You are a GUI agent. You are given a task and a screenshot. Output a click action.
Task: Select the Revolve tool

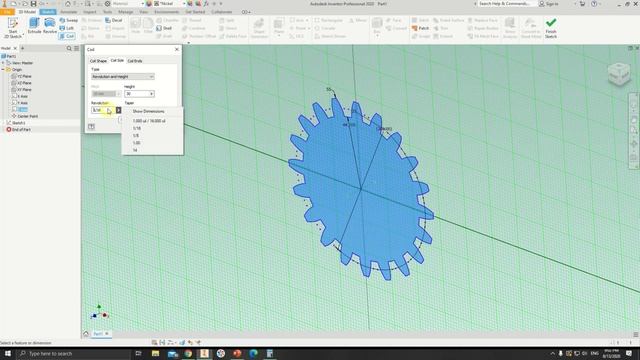coord(50,26)
